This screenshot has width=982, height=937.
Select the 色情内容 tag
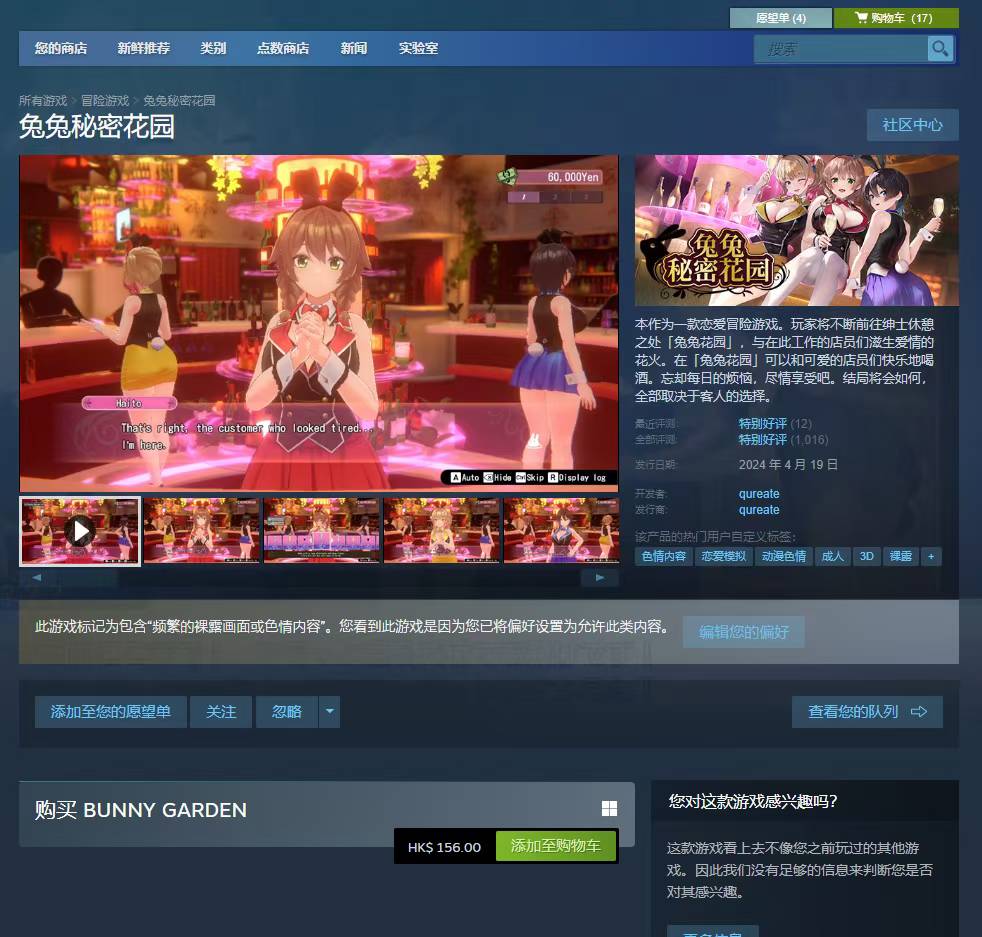pos(664,556)
